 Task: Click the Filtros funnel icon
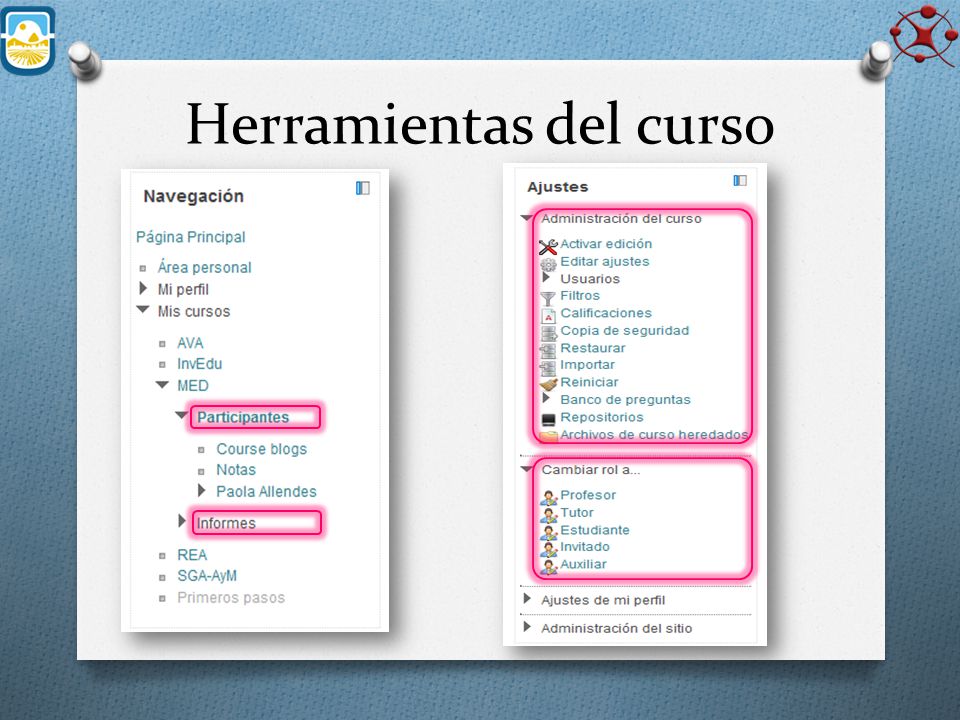(x=548, y=298)
